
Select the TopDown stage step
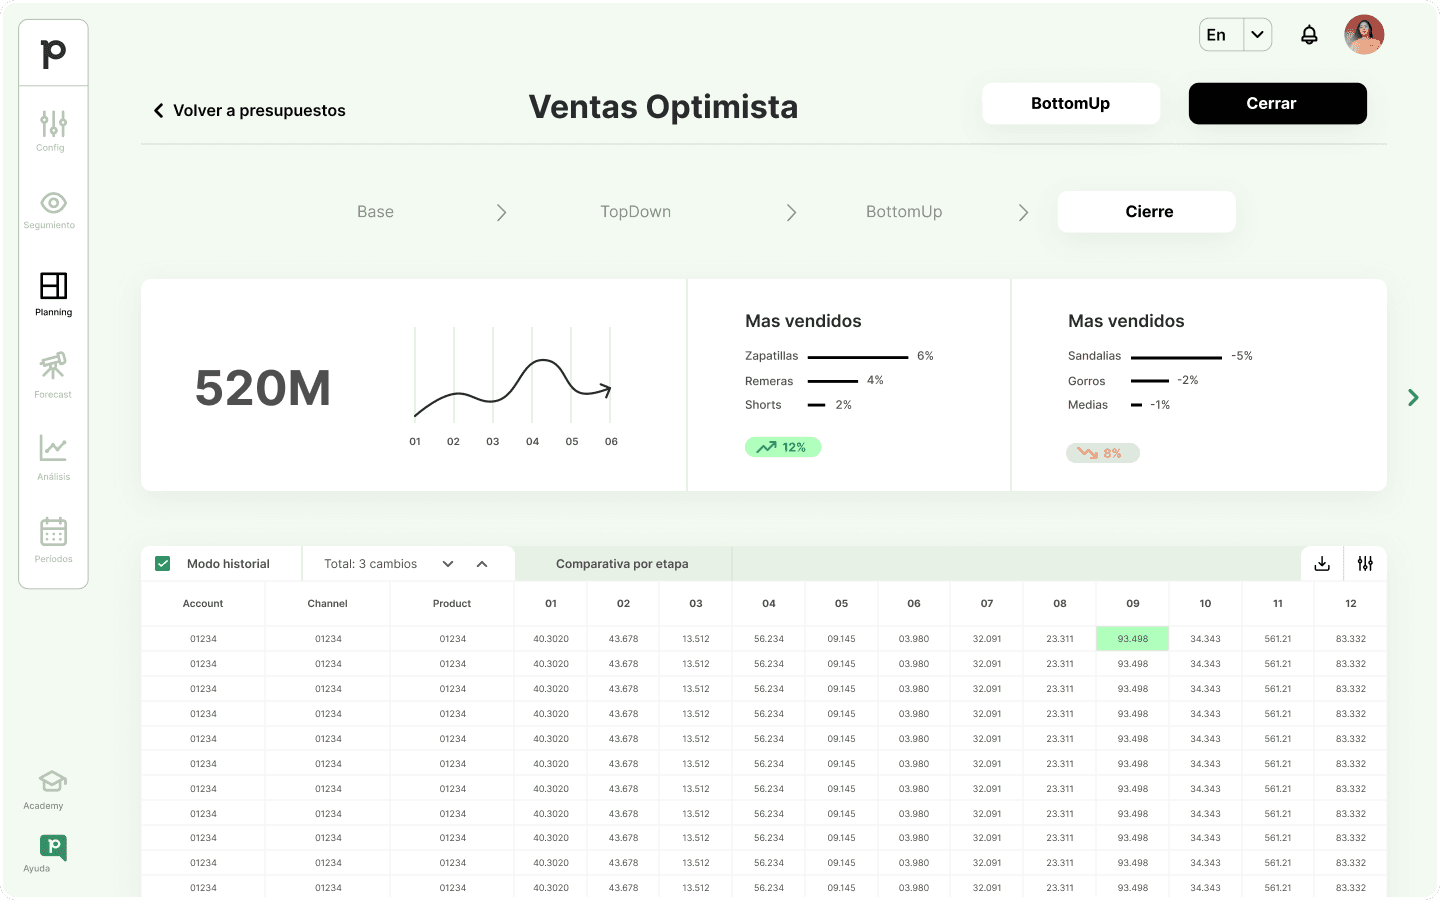click(635, 212)
